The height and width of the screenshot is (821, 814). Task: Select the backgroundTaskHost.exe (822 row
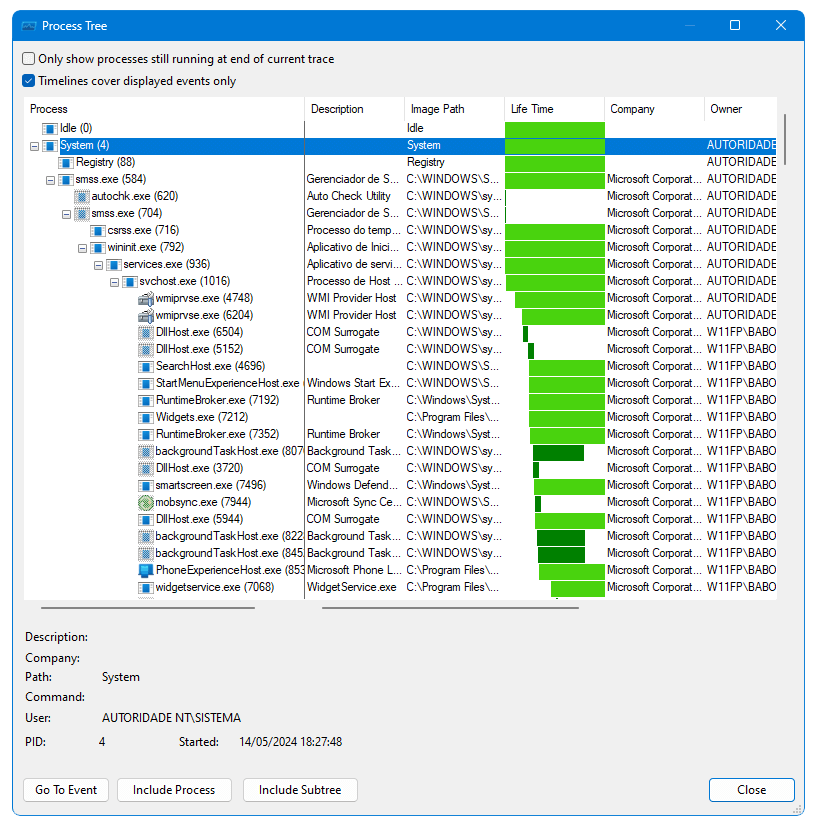tap(400, 537)
